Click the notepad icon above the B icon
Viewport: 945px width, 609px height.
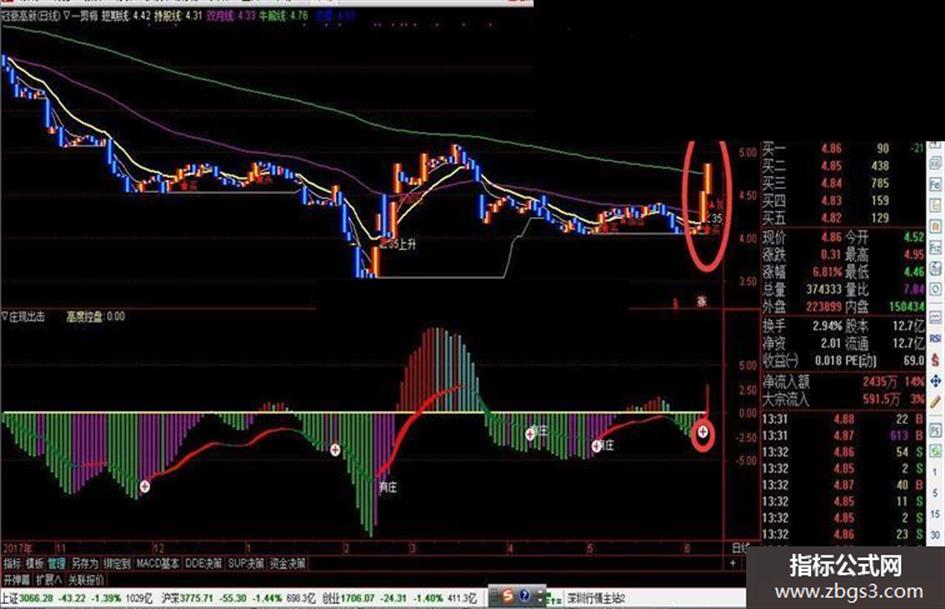(x=935, y=206)
